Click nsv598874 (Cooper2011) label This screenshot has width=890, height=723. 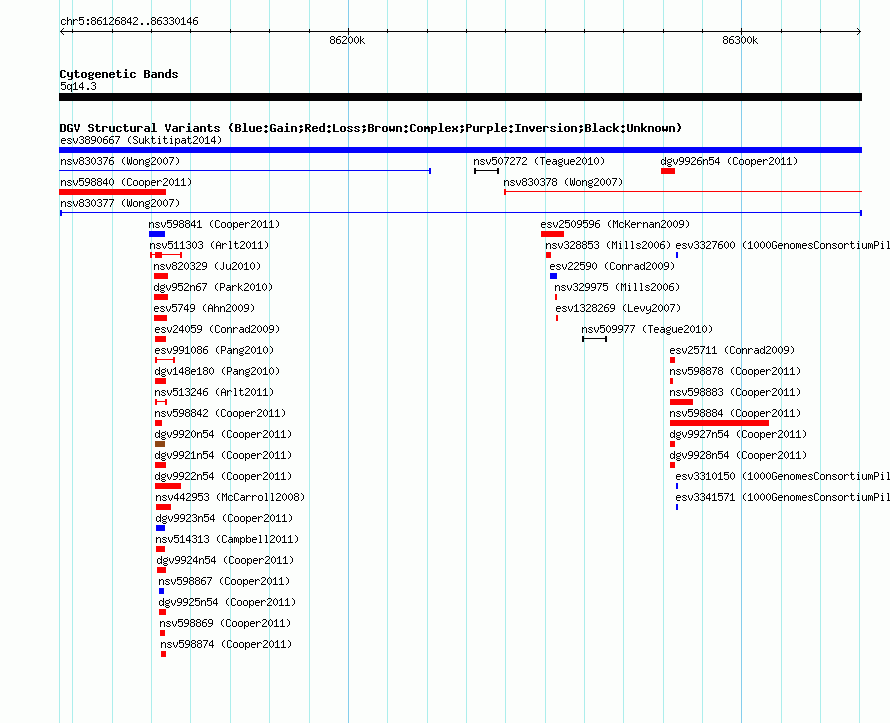(x=226, y=644)
